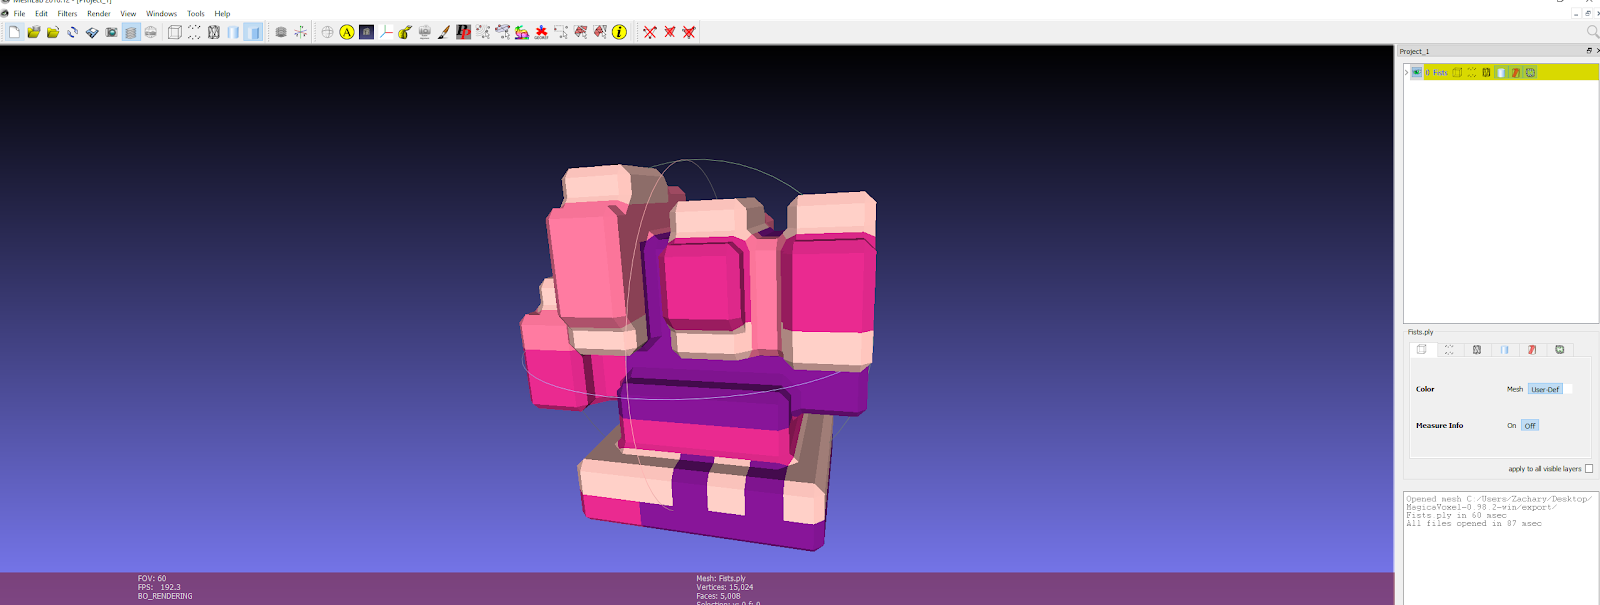The image size is (1600, 605).
Task: Click the Reload mesh icon
Action: tap(73, 32)
